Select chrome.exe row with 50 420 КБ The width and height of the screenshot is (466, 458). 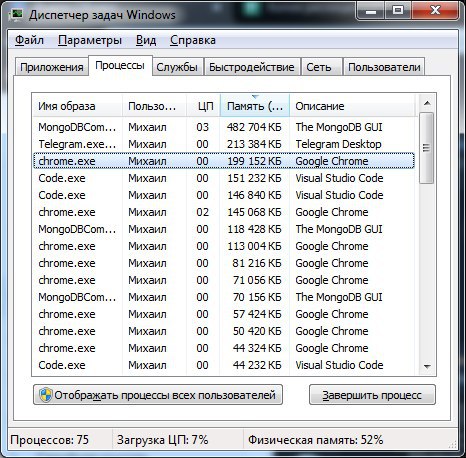(224, 331)
